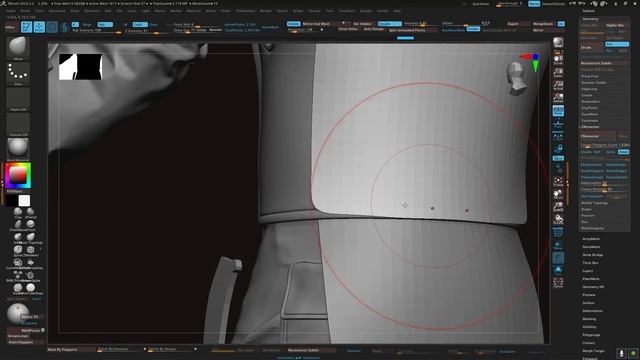The width and height of the screenshot is (640, 360).
Task: Click the Actual size icon
Action: point(558,85)
